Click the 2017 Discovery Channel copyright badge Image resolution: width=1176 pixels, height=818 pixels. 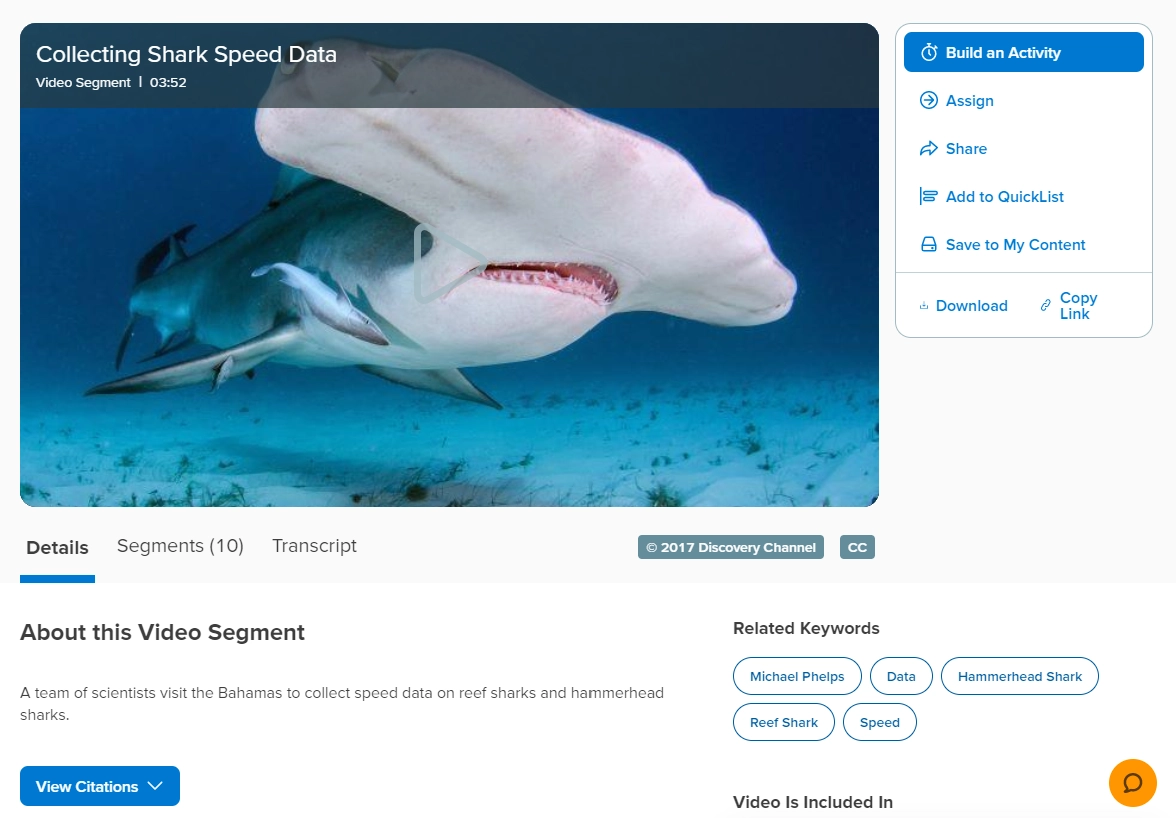click(x=730, y=547)
